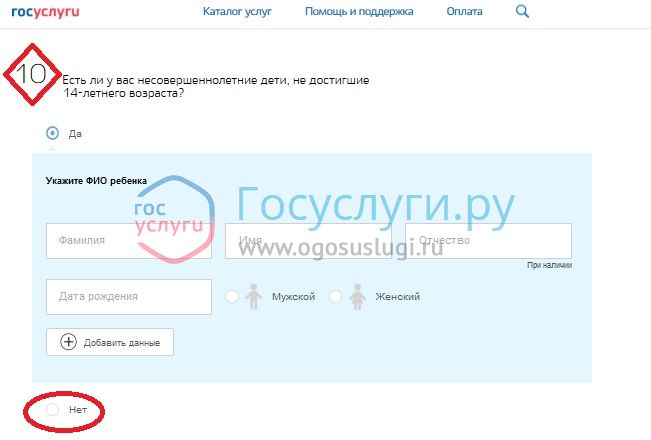Image resolution: width=651 pixels, height=440 pixels.
Task: Click the female figure icon
Action: point(357,297)
